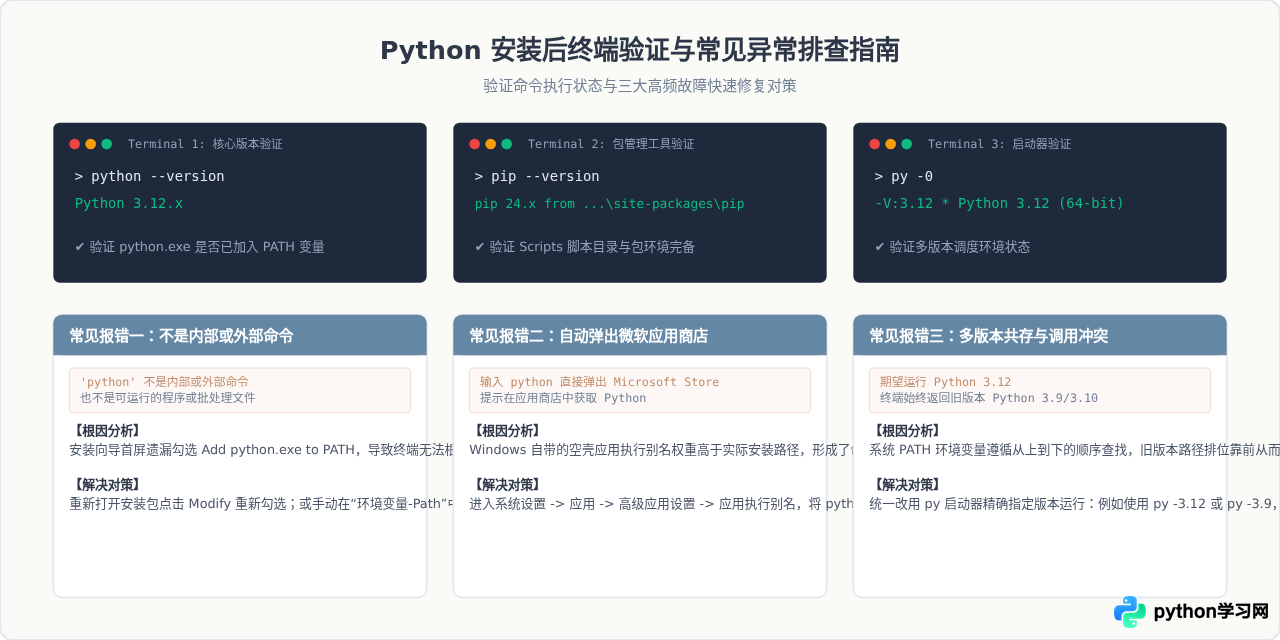Viewport: 1280px width, 640px height.
Task: Select the '> py -0' command line
Action: [904, 176]
